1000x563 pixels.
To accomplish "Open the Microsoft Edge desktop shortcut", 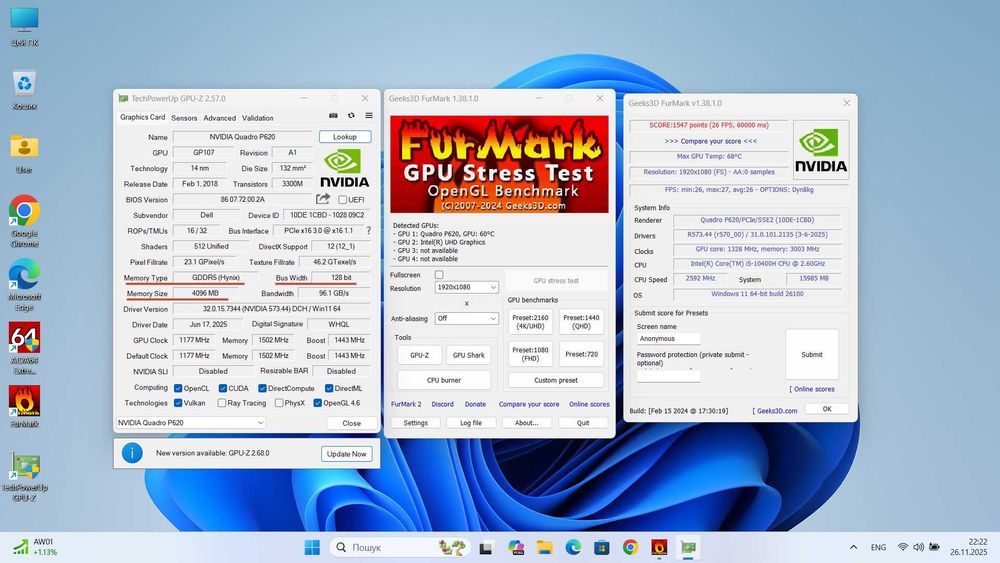I will pyautogui.click(x=24, y=284).
